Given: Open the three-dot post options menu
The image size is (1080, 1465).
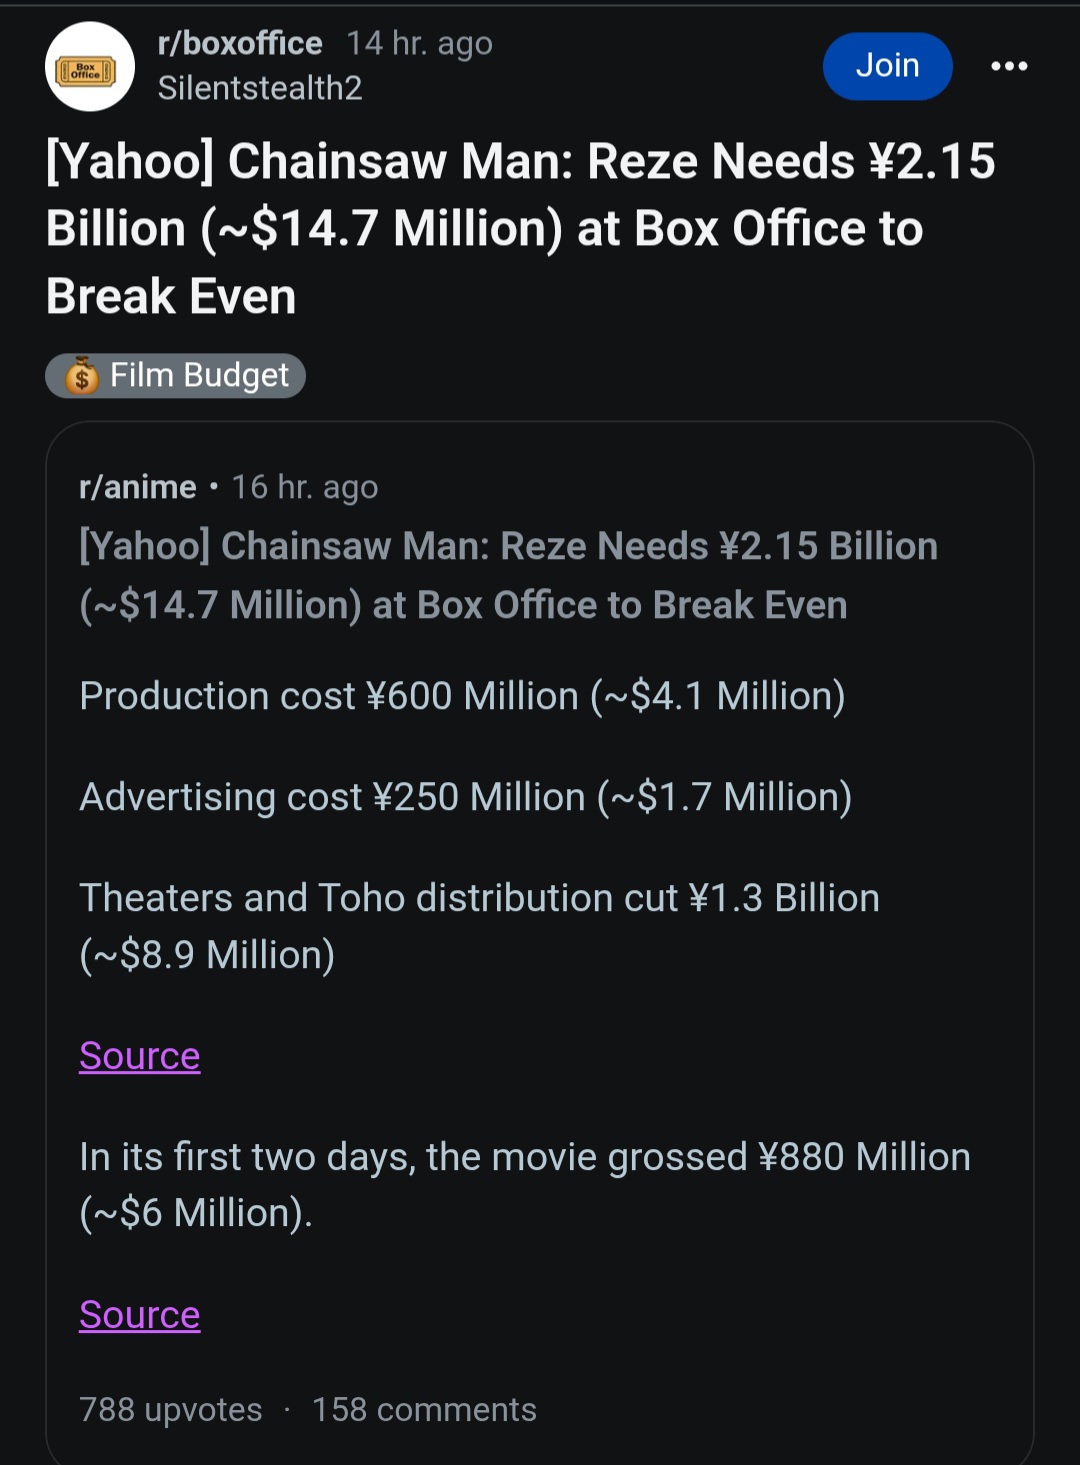Looking at the screenshot, I should click(1008, 66).
